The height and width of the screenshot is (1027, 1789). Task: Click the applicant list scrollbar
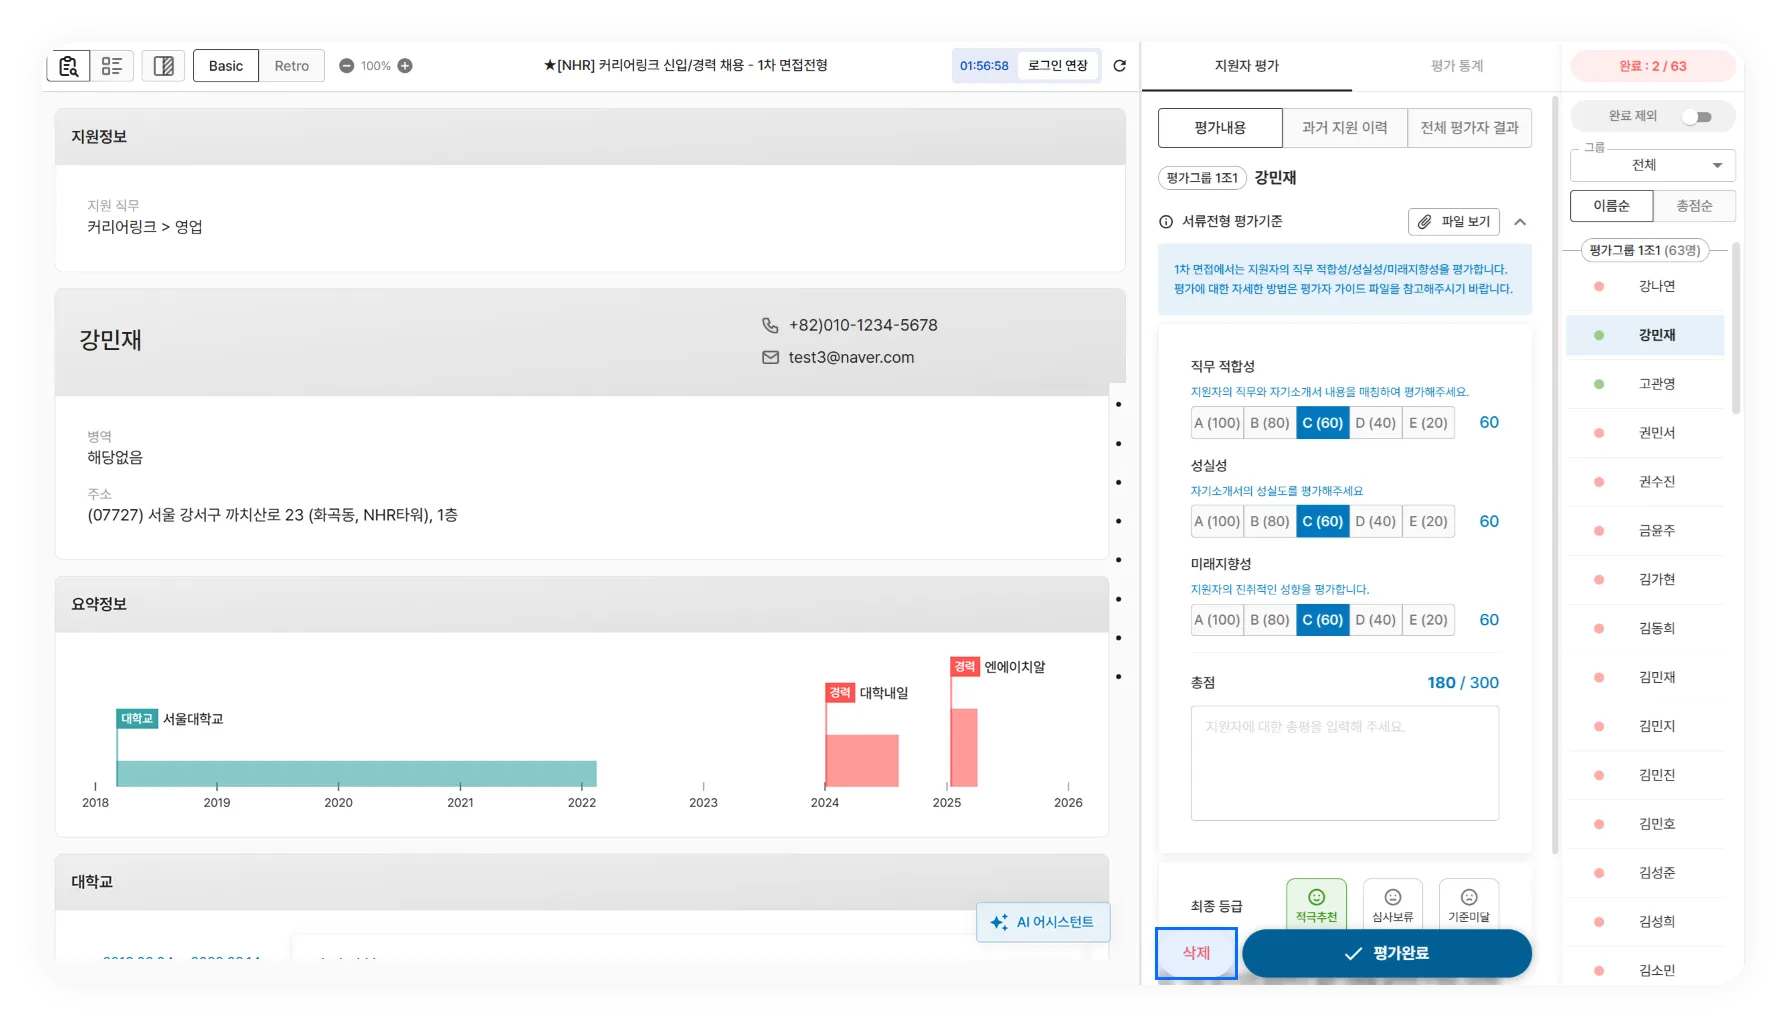[x=1736, y=328]
